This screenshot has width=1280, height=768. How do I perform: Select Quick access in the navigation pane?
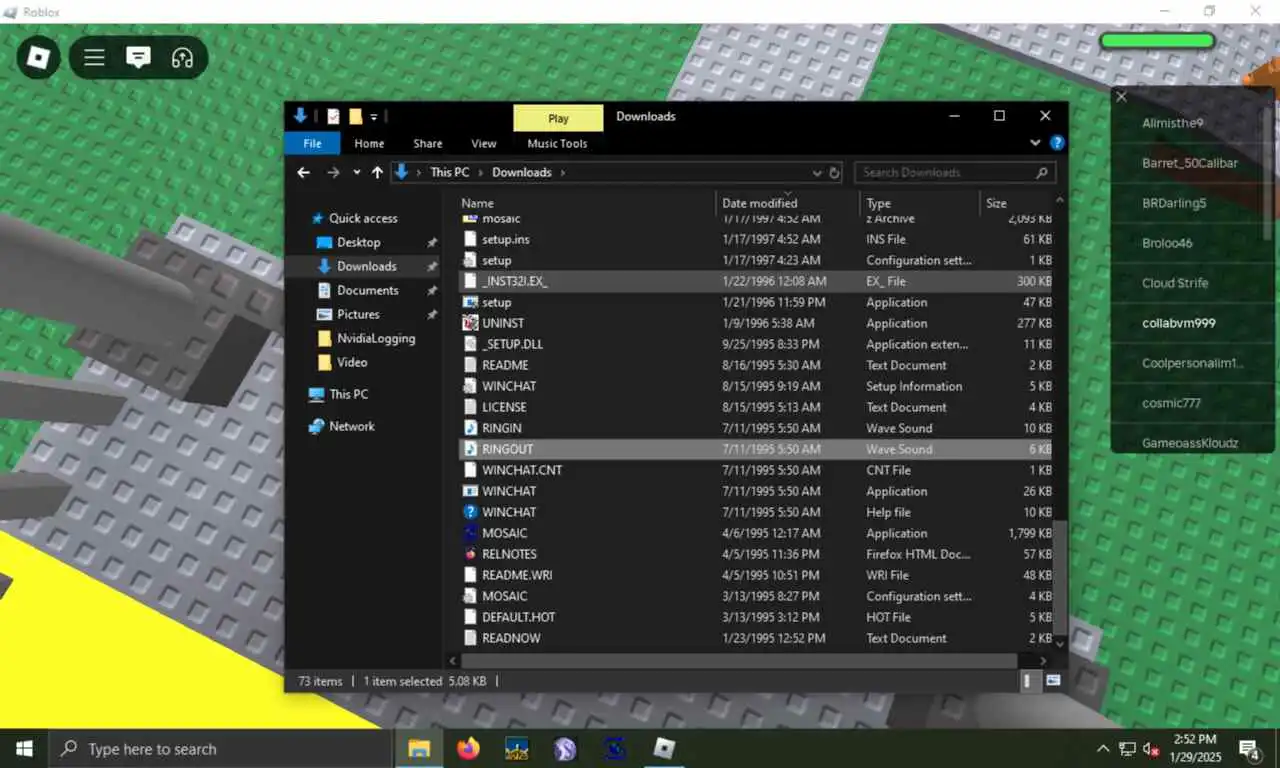pos(363,218)
